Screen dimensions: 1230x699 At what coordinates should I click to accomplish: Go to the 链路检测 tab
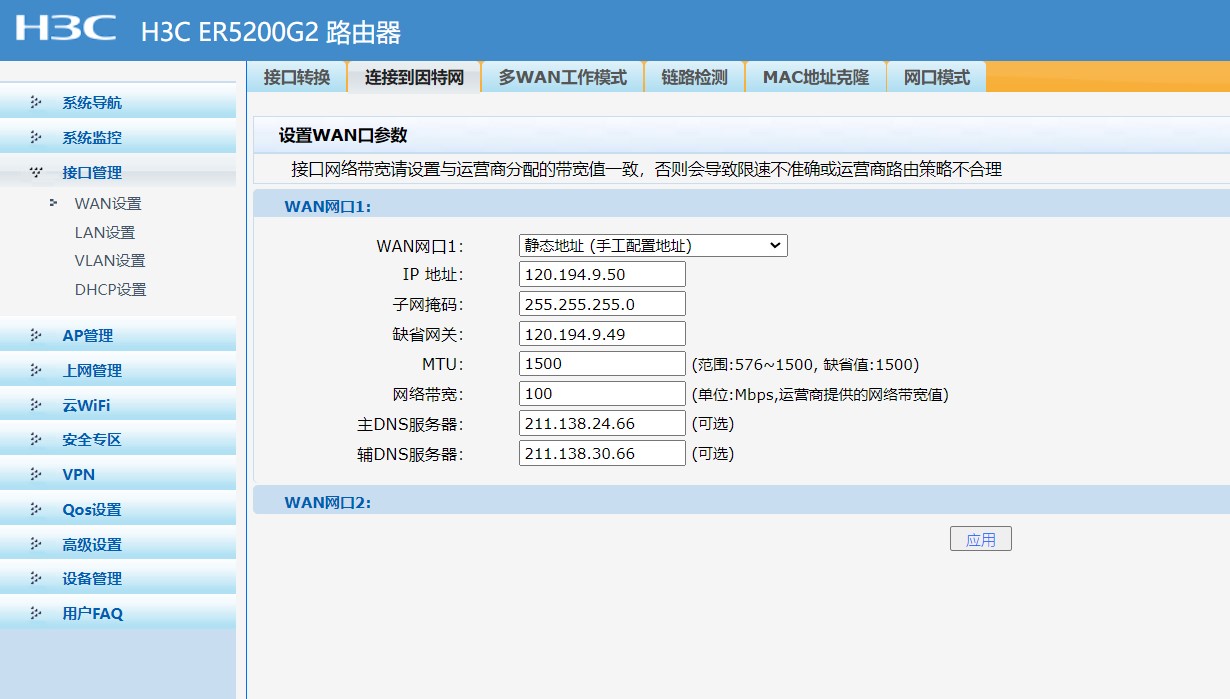tap(694, 77)
